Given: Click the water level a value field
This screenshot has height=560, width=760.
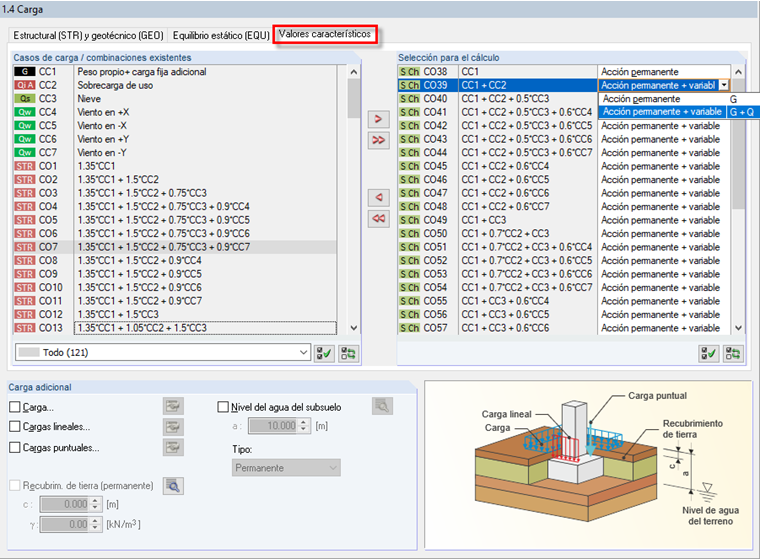Looking at the screenshot, I should [x=274, y=426].
